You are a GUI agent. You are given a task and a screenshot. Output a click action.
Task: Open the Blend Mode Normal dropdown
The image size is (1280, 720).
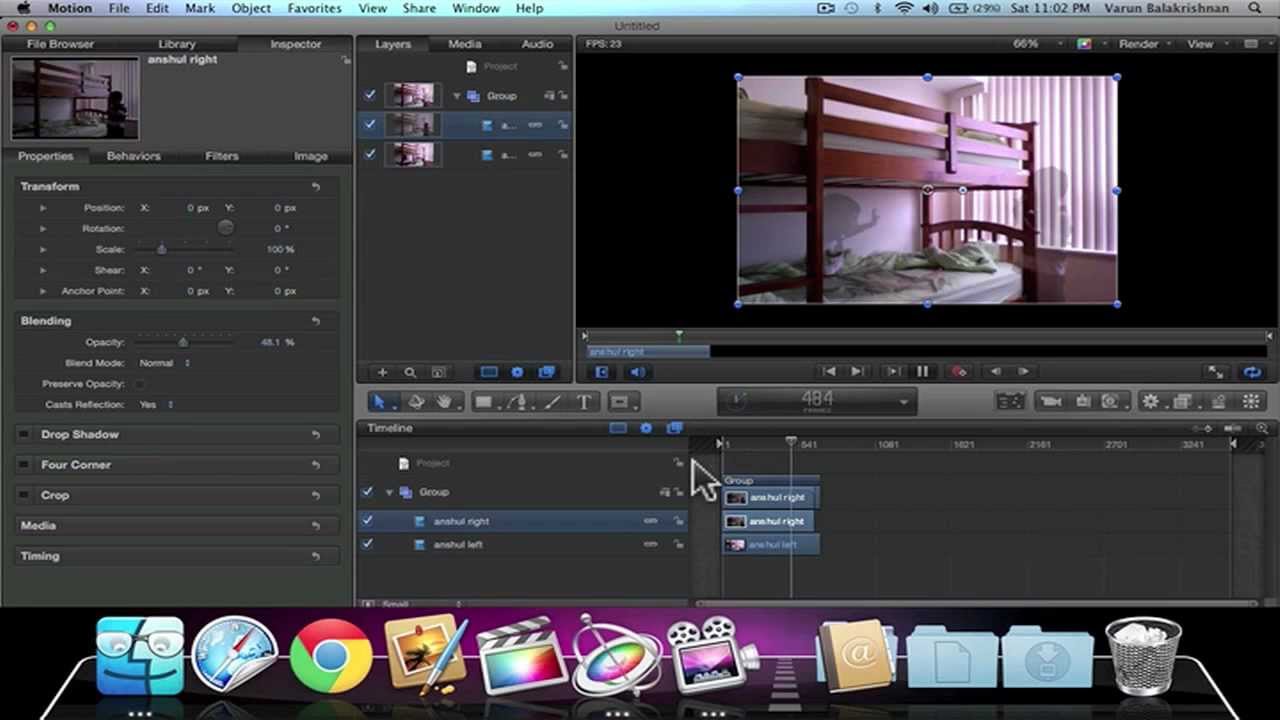coord(164,363)
